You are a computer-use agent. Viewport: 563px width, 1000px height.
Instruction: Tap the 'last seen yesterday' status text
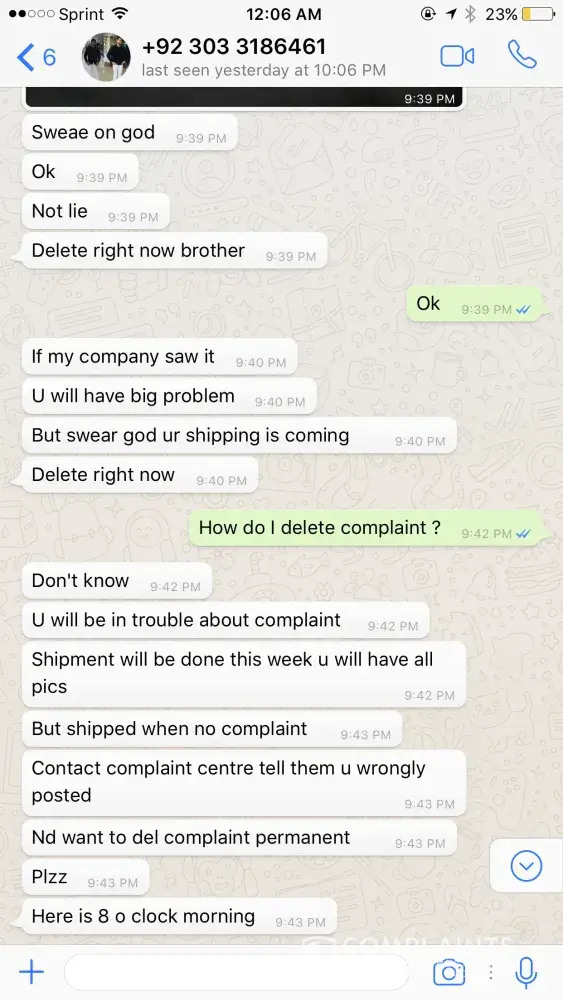[x=263, y=70]
